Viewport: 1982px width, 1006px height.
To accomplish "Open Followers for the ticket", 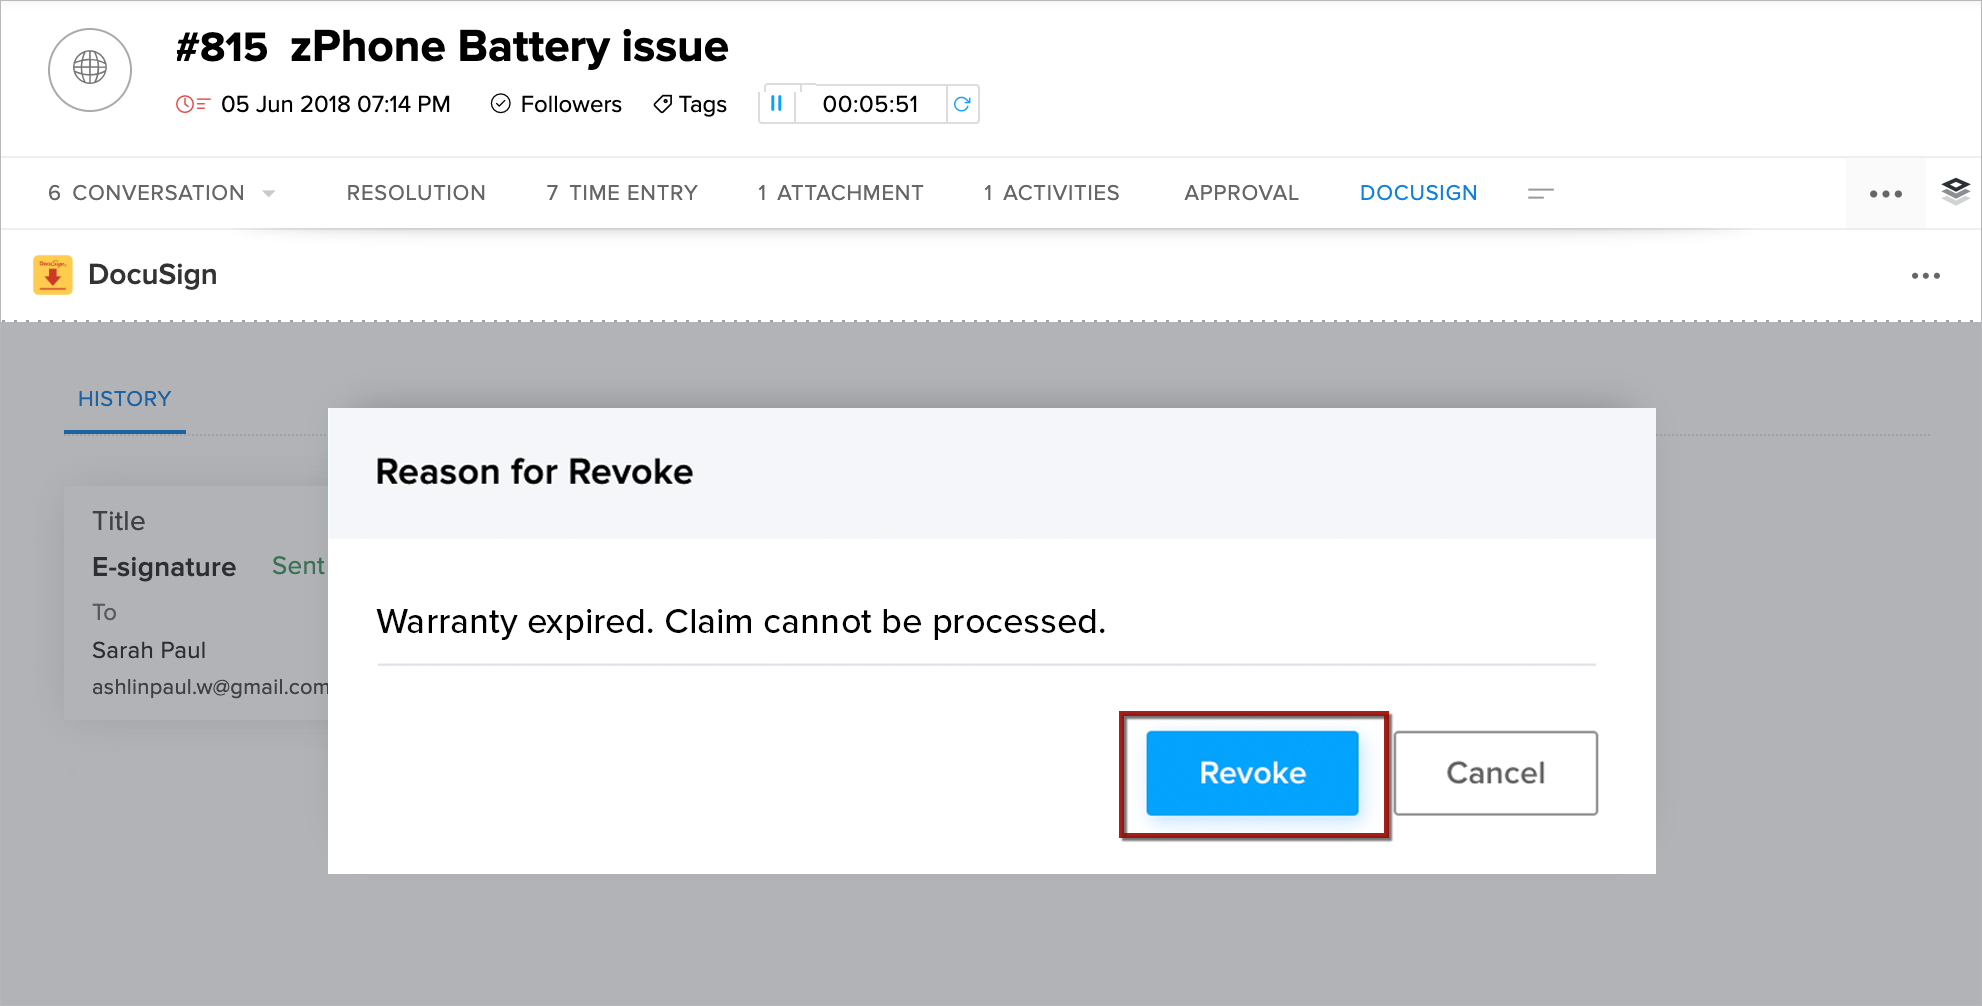I will coord(556,104).
